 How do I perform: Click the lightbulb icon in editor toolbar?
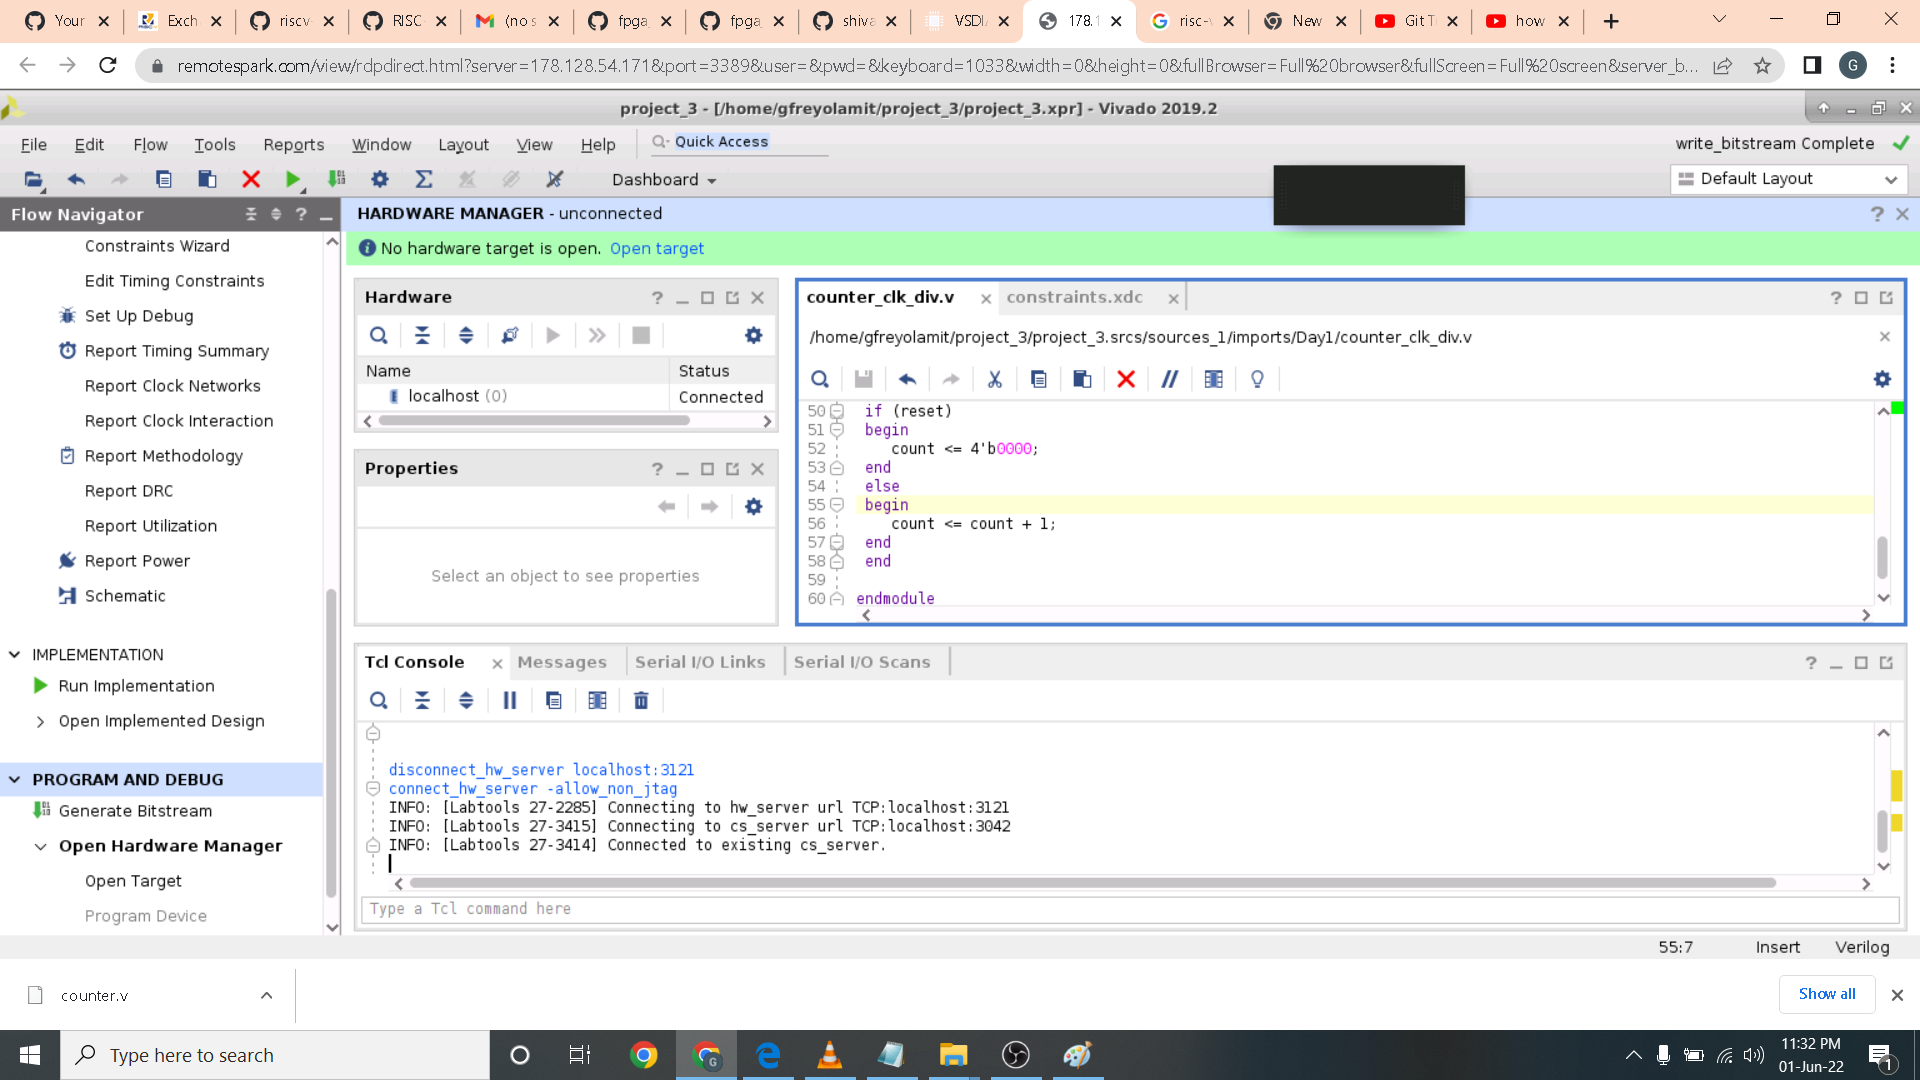pyautogui.click(x=1257, y=379)
